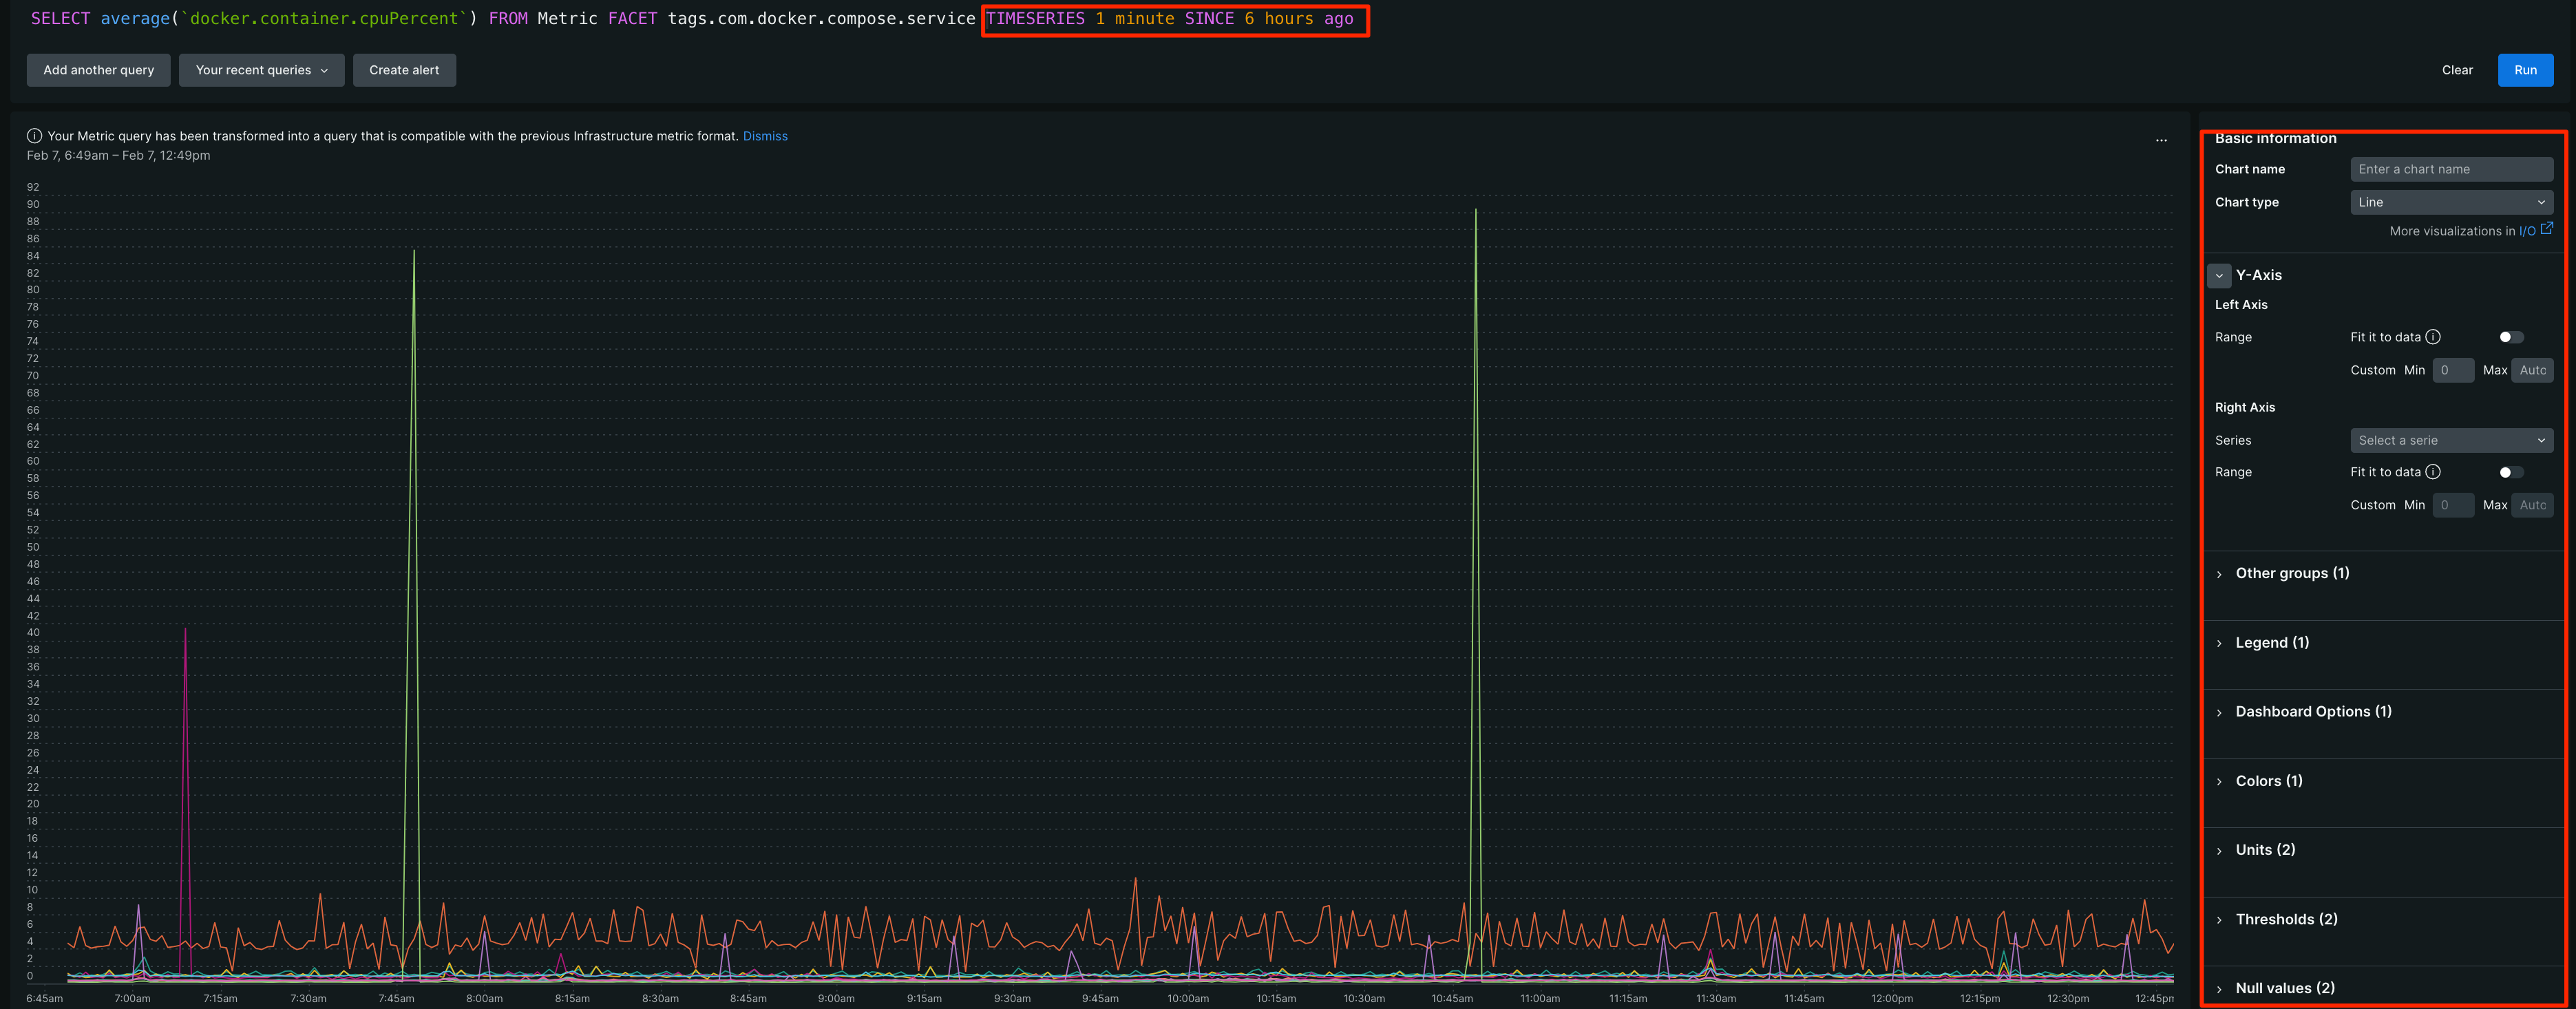This screenshot has height=1009, width=2576.
Task: Click the Right Axis Min field
Action: (x=2453, y=505)
